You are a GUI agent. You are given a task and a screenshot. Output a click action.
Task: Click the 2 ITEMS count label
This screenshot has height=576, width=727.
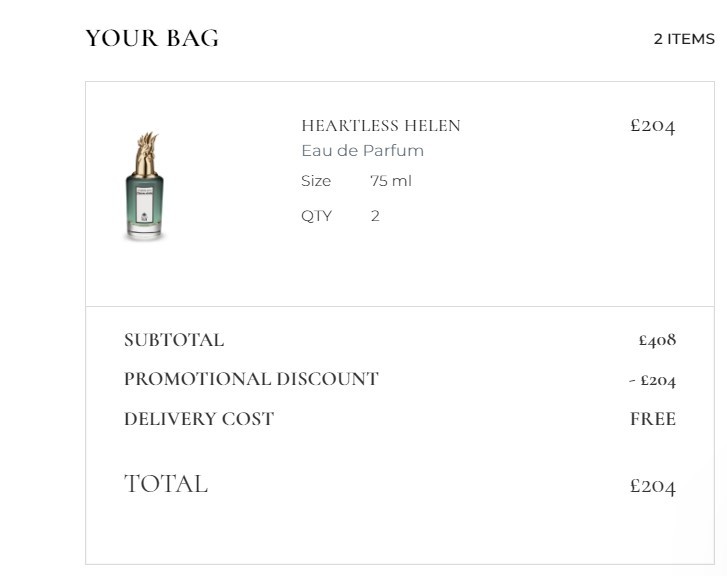pos(684,39)
